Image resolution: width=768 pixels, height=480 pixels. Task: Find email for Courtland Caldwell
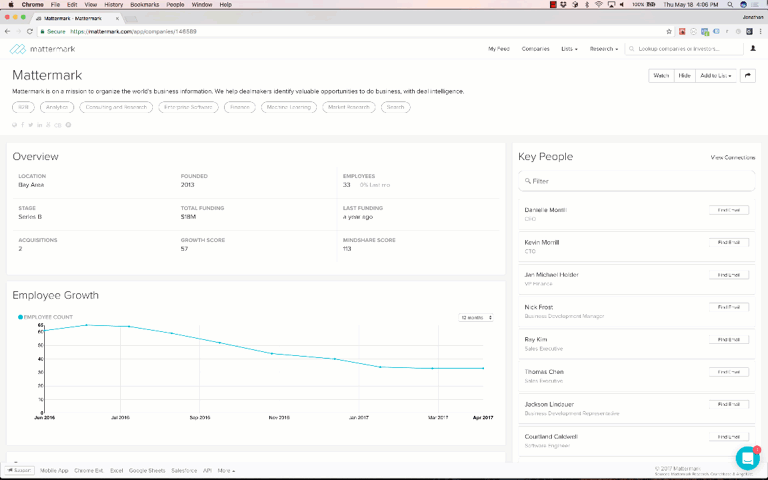pyautogui.click(x=729, y=436)
